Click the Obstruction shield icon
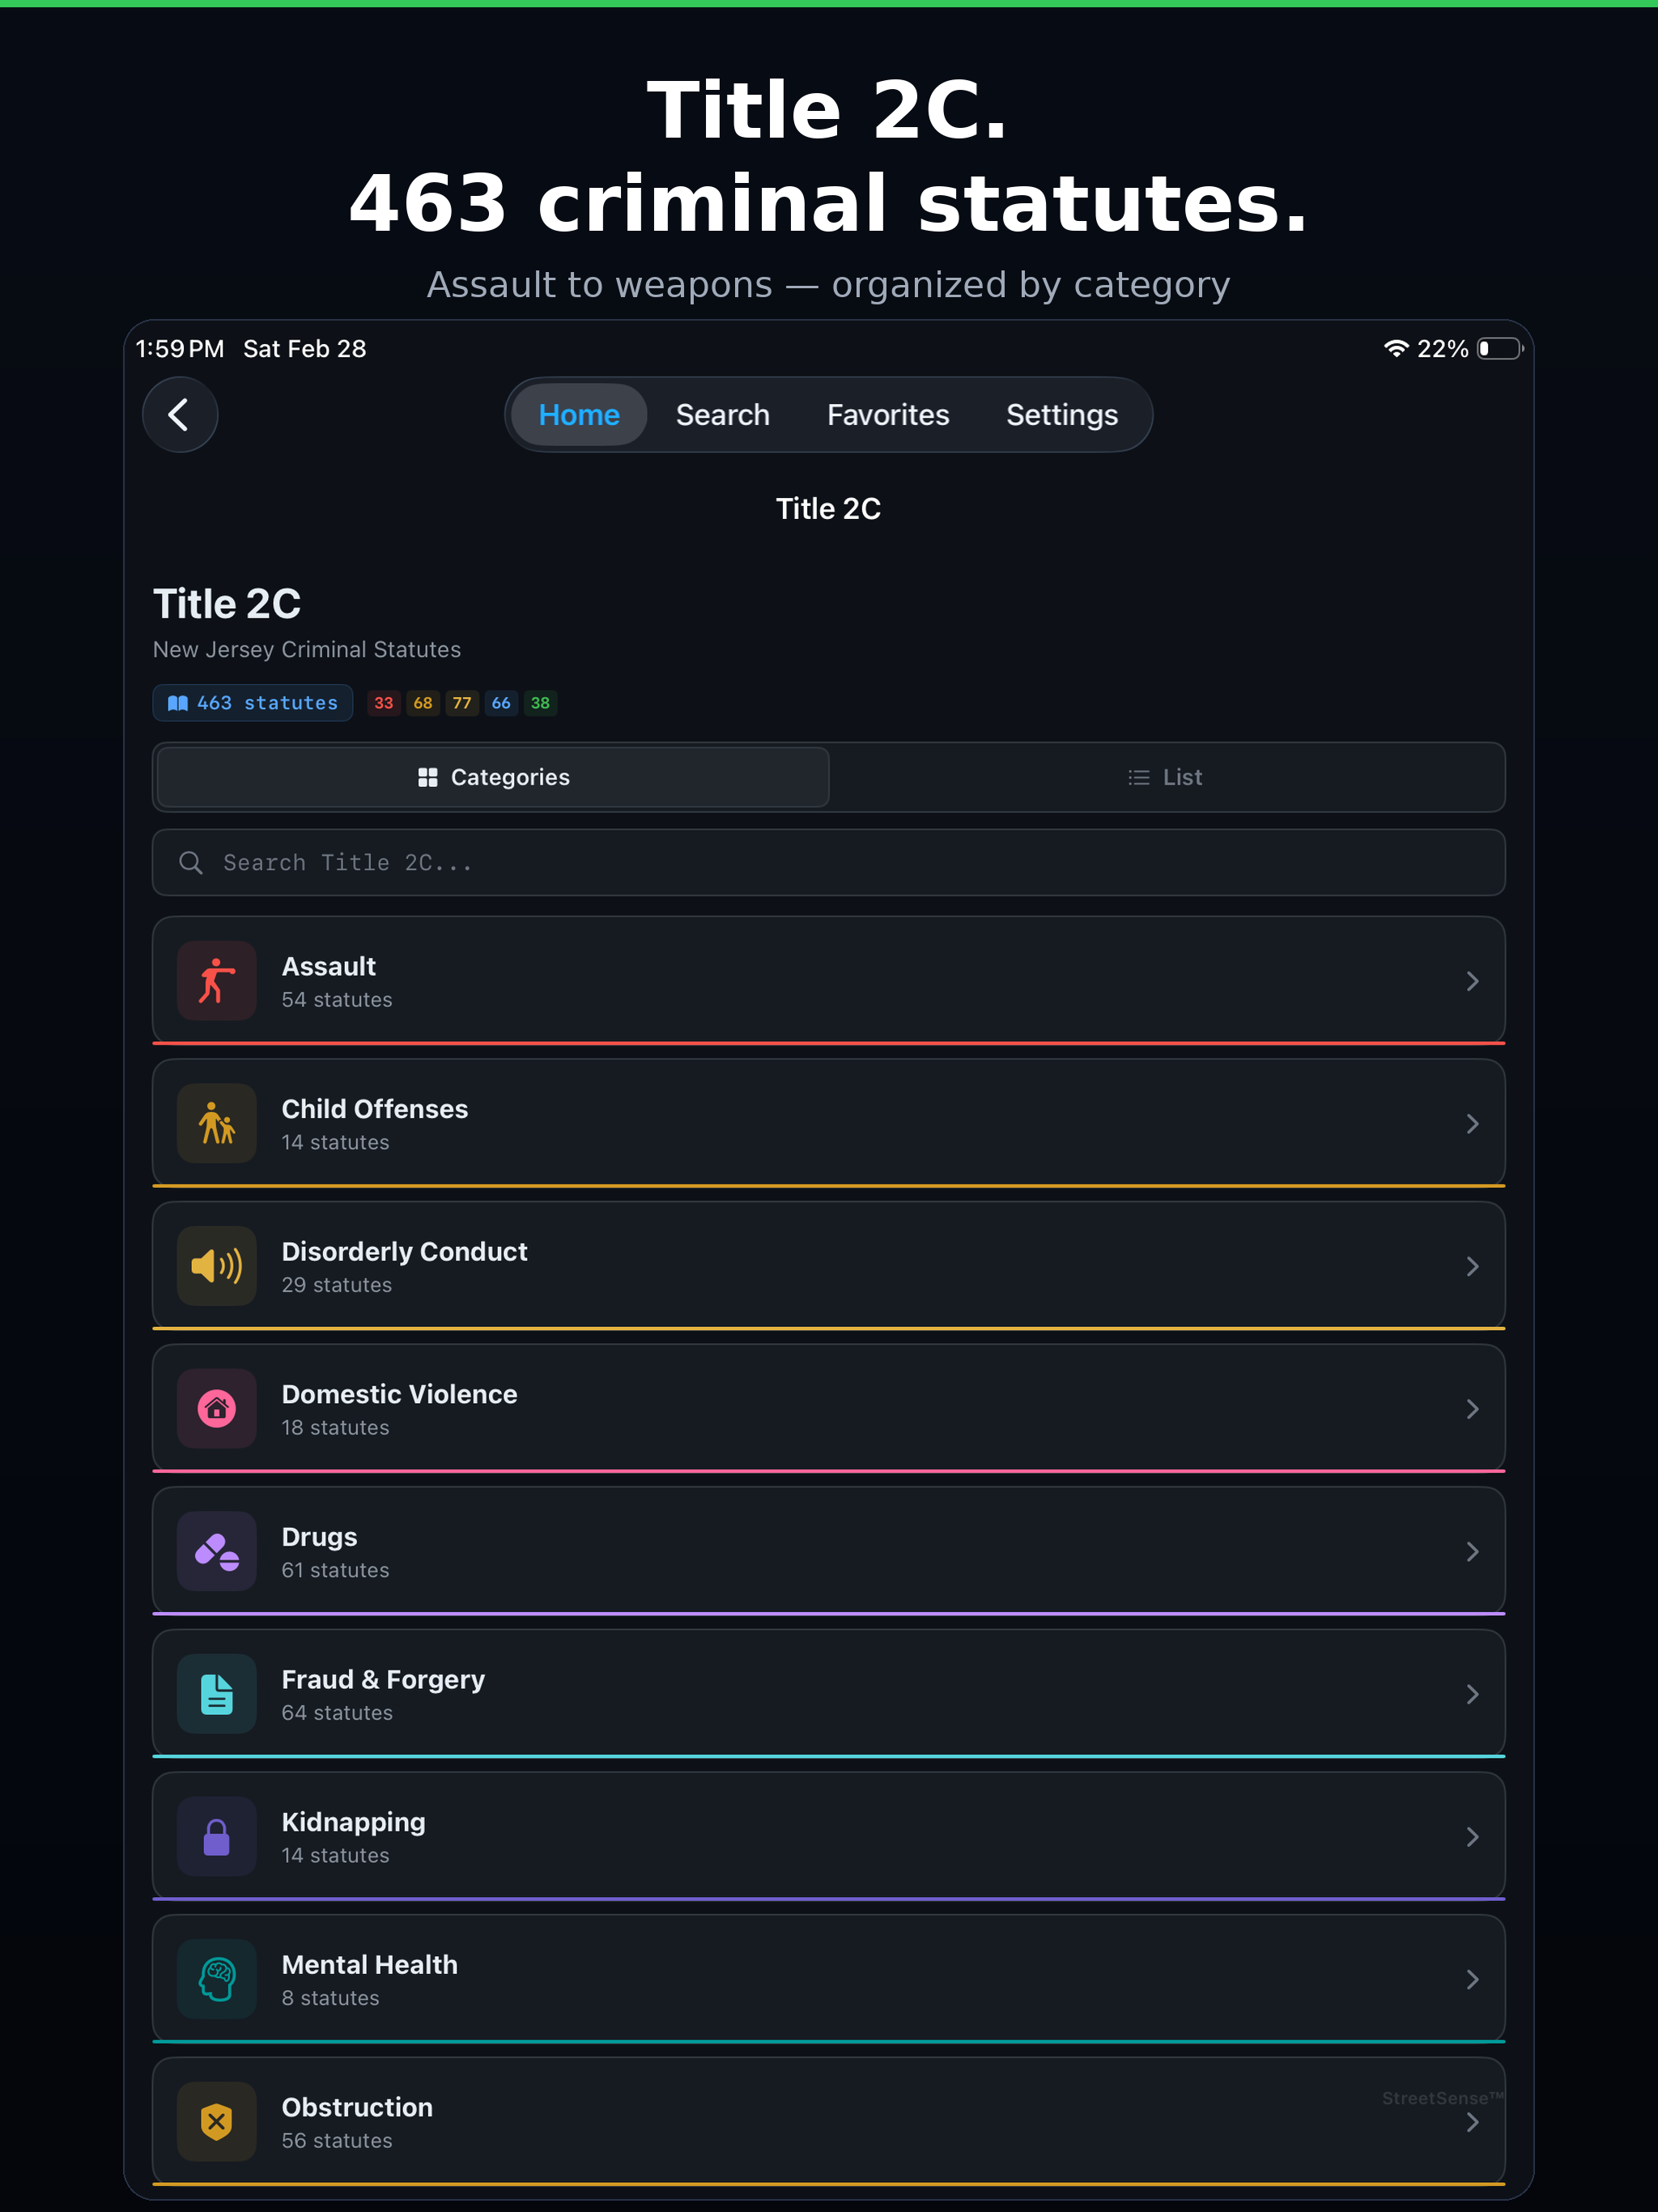Screen dimensions: 1658x2212 click(217, 2121)
